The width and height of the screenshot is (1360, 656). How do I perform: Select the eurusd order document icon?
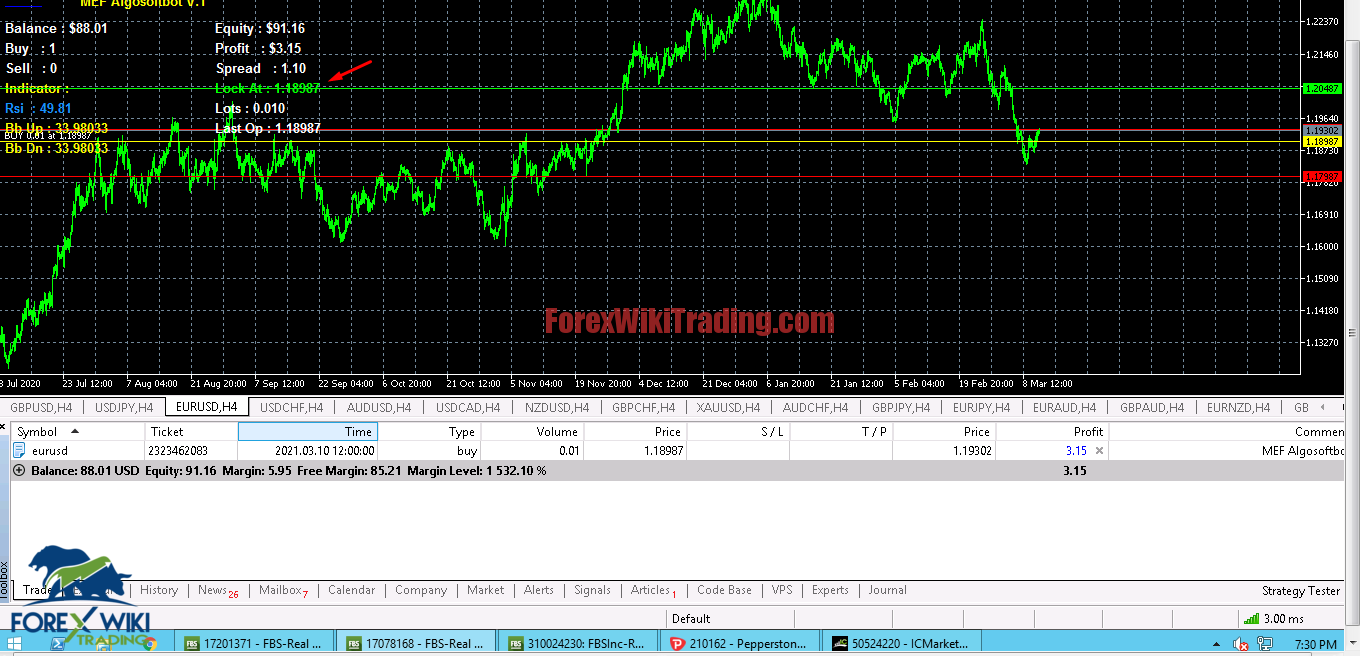pyautogui.click(x=19, y=451)
